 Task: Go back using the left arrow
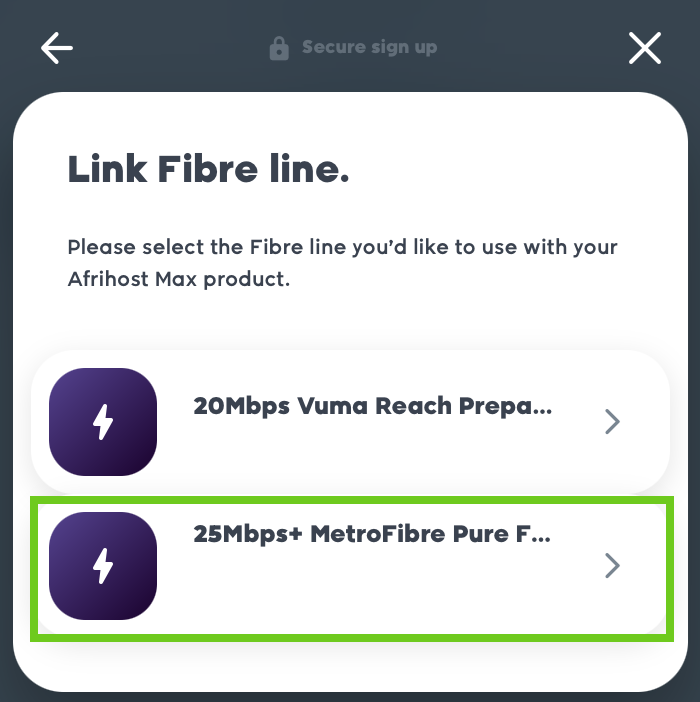click(x=57, y=48)
